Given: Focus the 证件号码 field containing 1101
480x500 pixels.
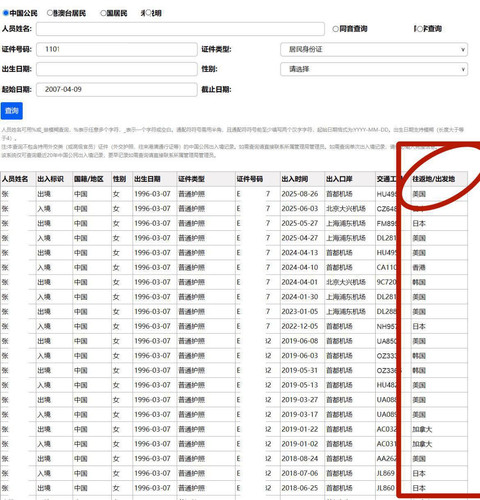Looking at the screenshot, I should coord(117,49).
